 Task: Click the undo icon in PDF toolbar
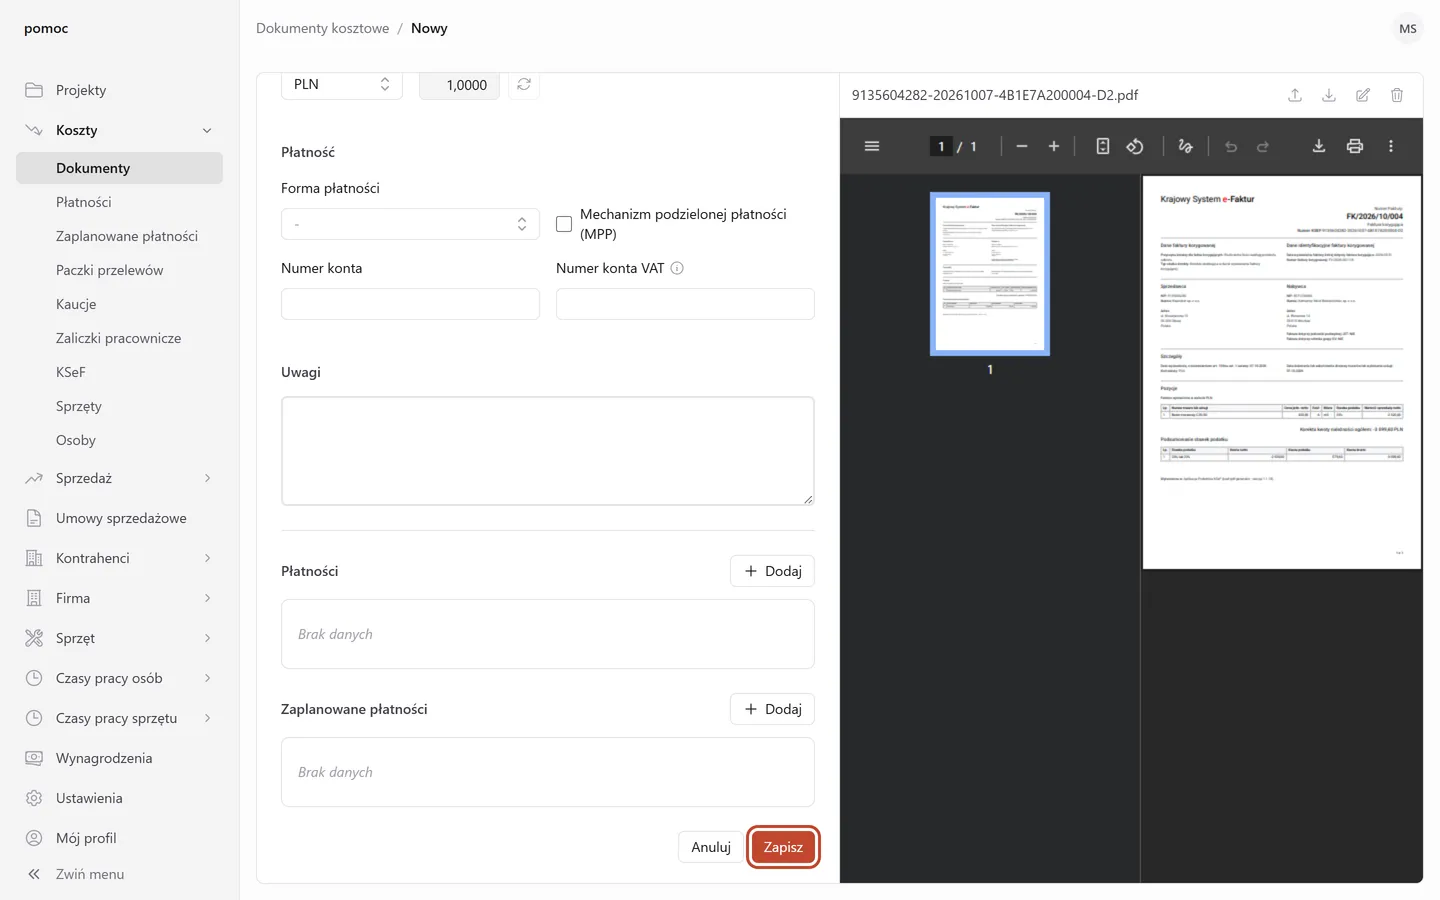pyautogui.click(x=1231, y=146)
